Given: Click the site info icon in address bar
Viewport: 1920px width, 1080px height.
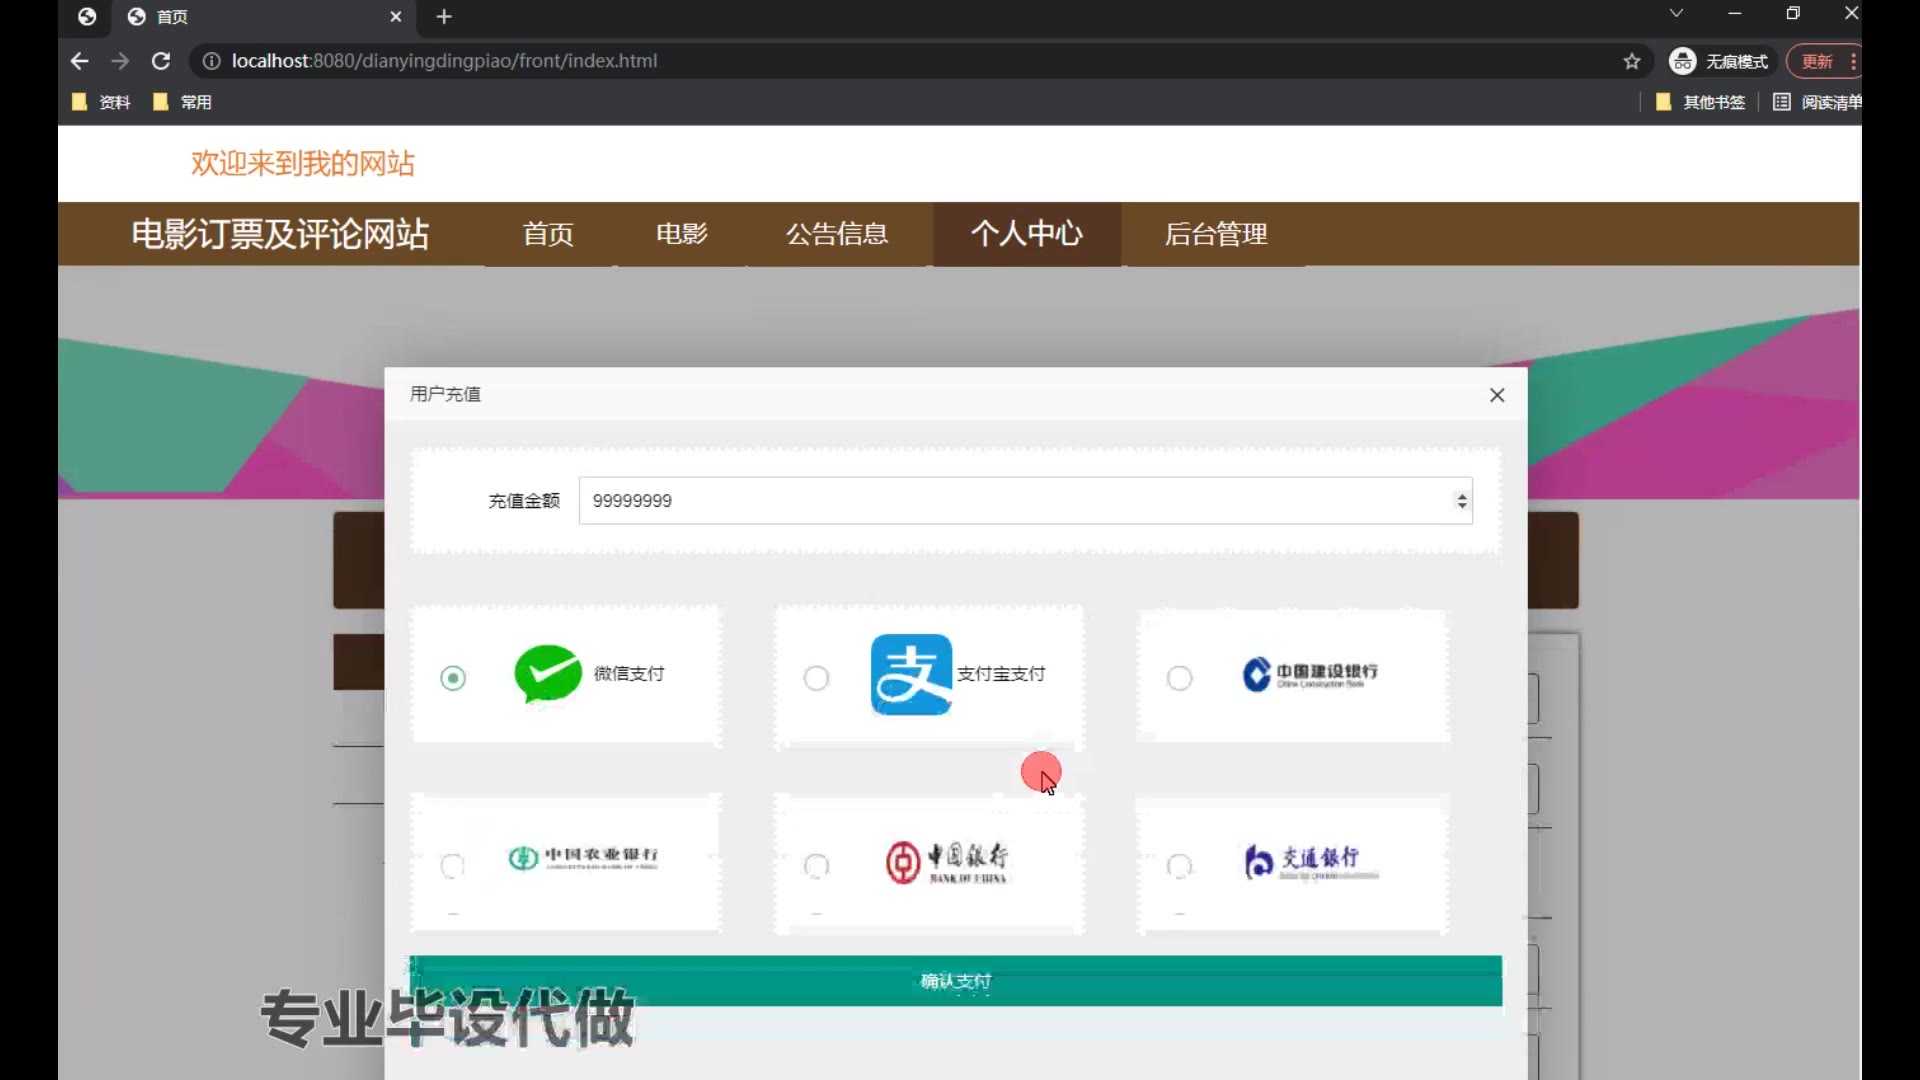Looking at the screenshot, I should (x=211, y=61).
